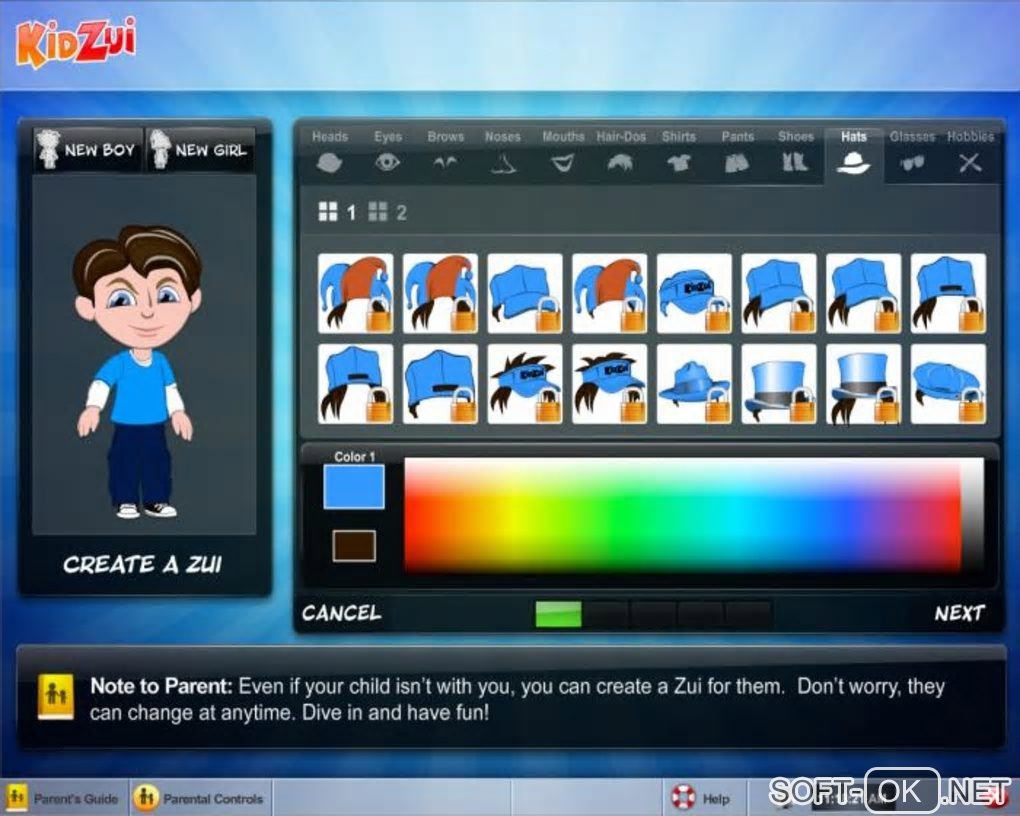Open the Heads category

click(329, 154)
